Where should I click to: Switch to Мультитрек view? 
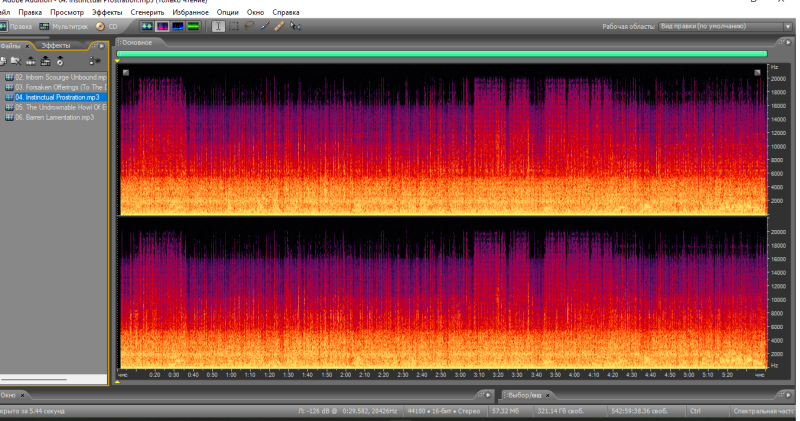[66, 26]
